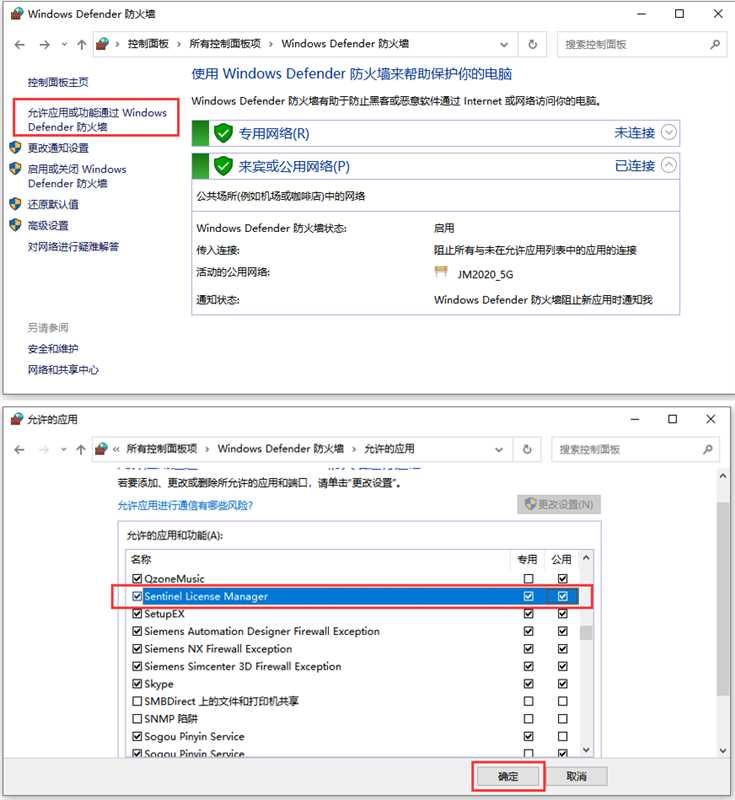Select Windows Defender 防火墙 breadcrumb in top window
This screenshot has height=800, width=735.
pos(345,44)
